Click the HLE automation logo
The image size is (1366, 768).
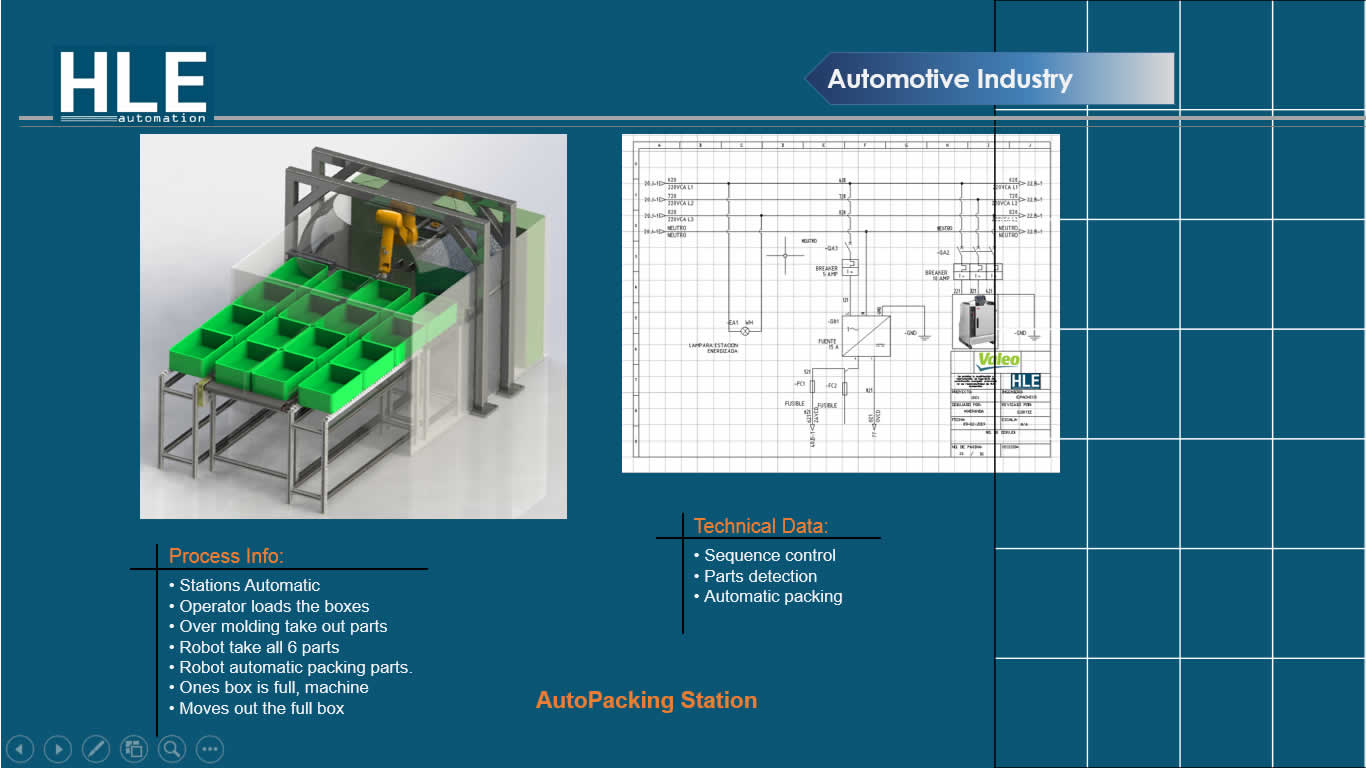pyautogui.click(x=133, y=86)
